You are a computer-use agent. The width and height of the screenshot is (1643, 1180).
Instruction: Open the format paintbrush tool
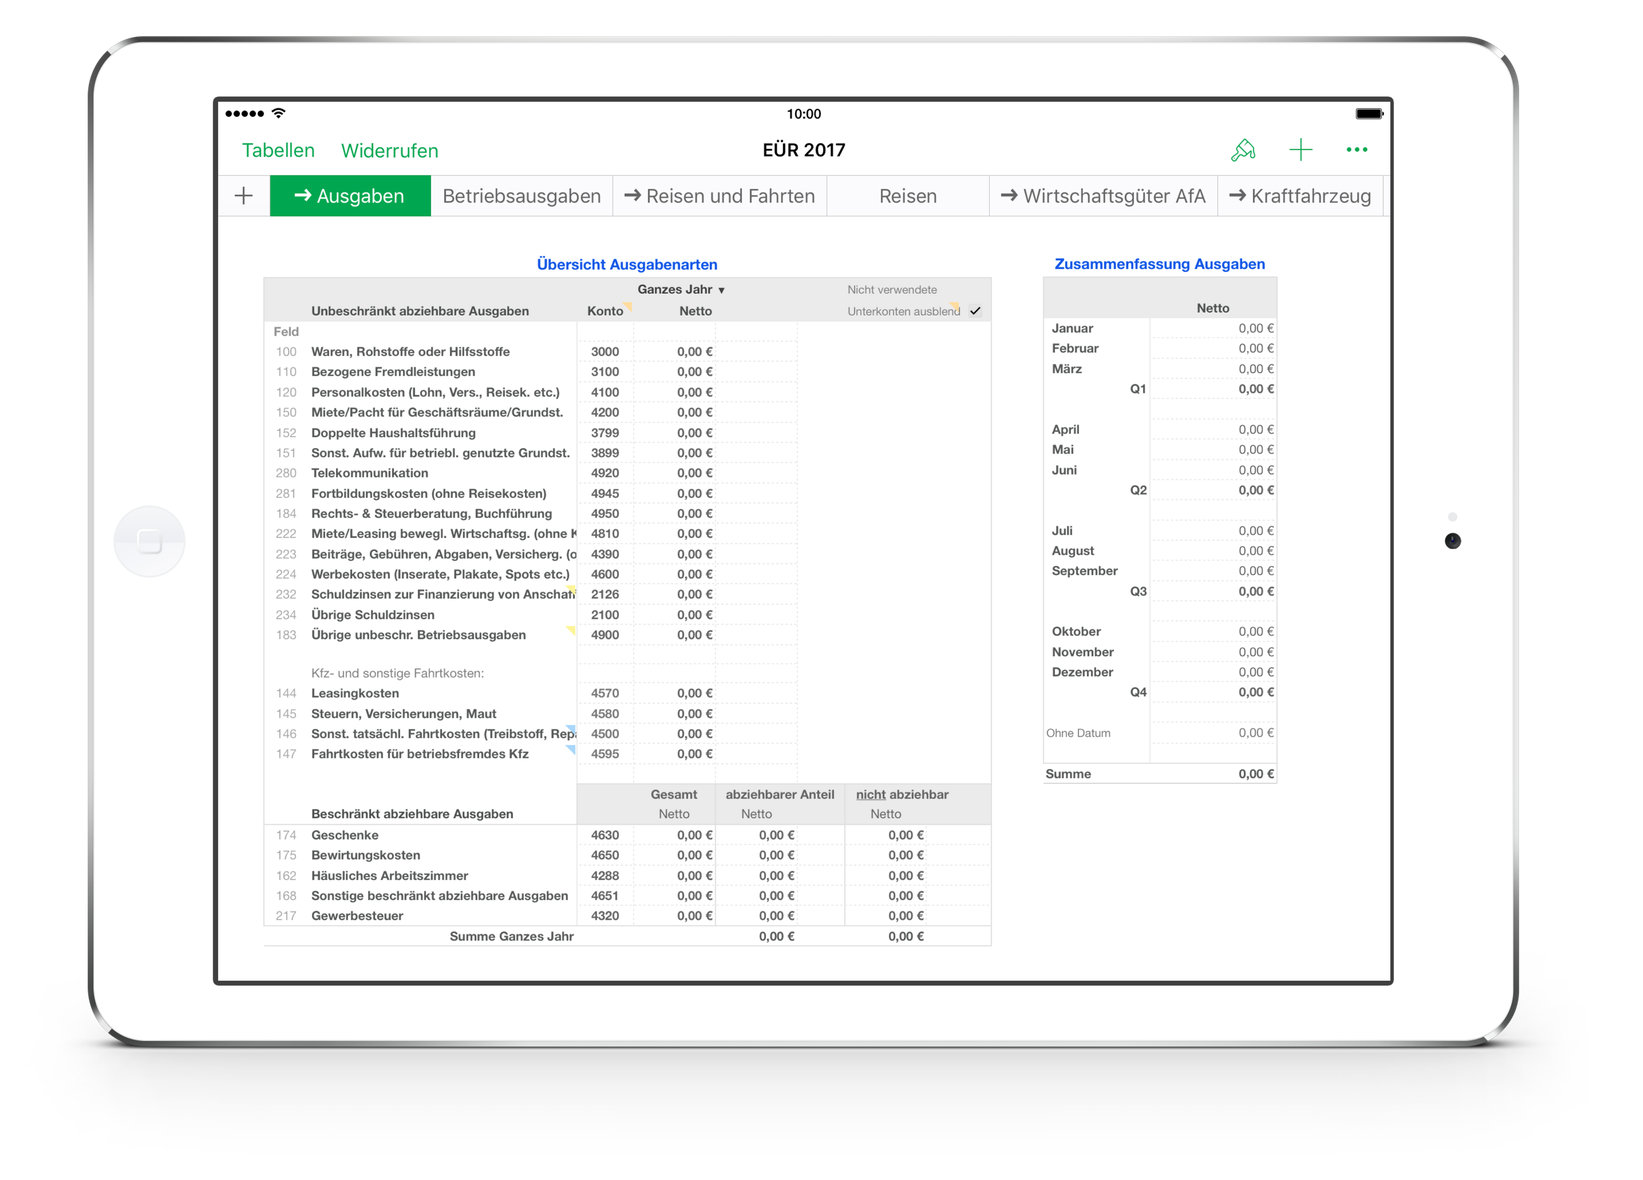point(1243,150)
